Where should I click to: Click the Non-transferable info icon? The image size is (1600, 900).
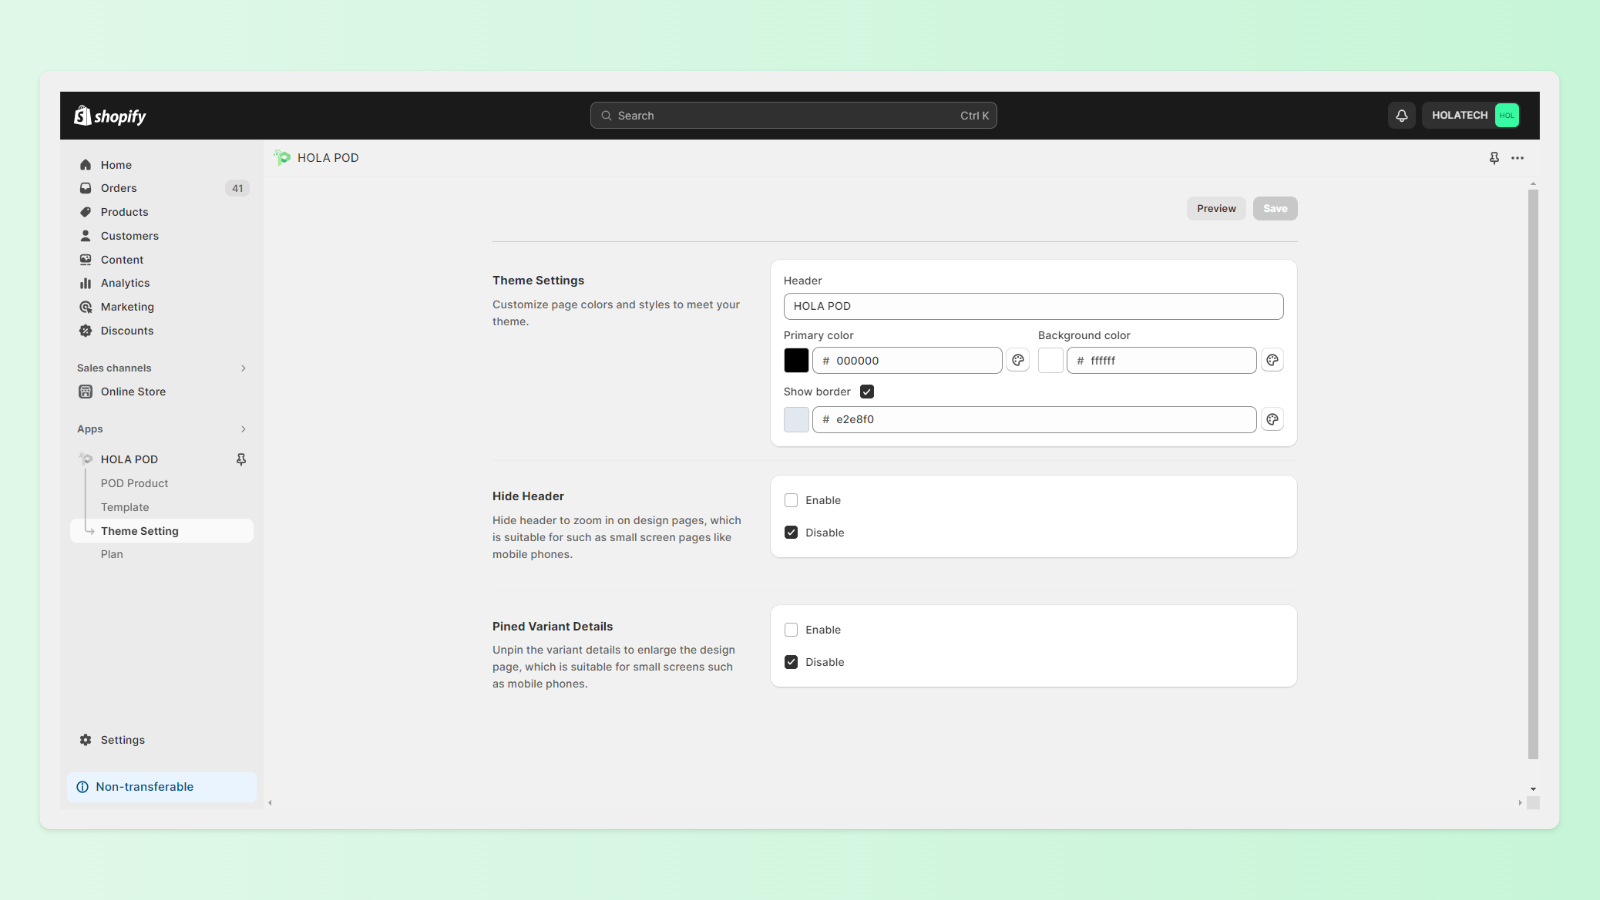click(83, 787)
